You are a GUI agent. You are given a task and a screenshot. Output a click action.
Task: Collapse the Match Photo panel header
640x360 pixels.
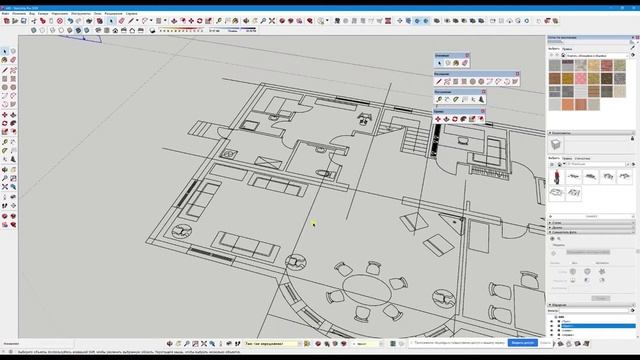591,232
